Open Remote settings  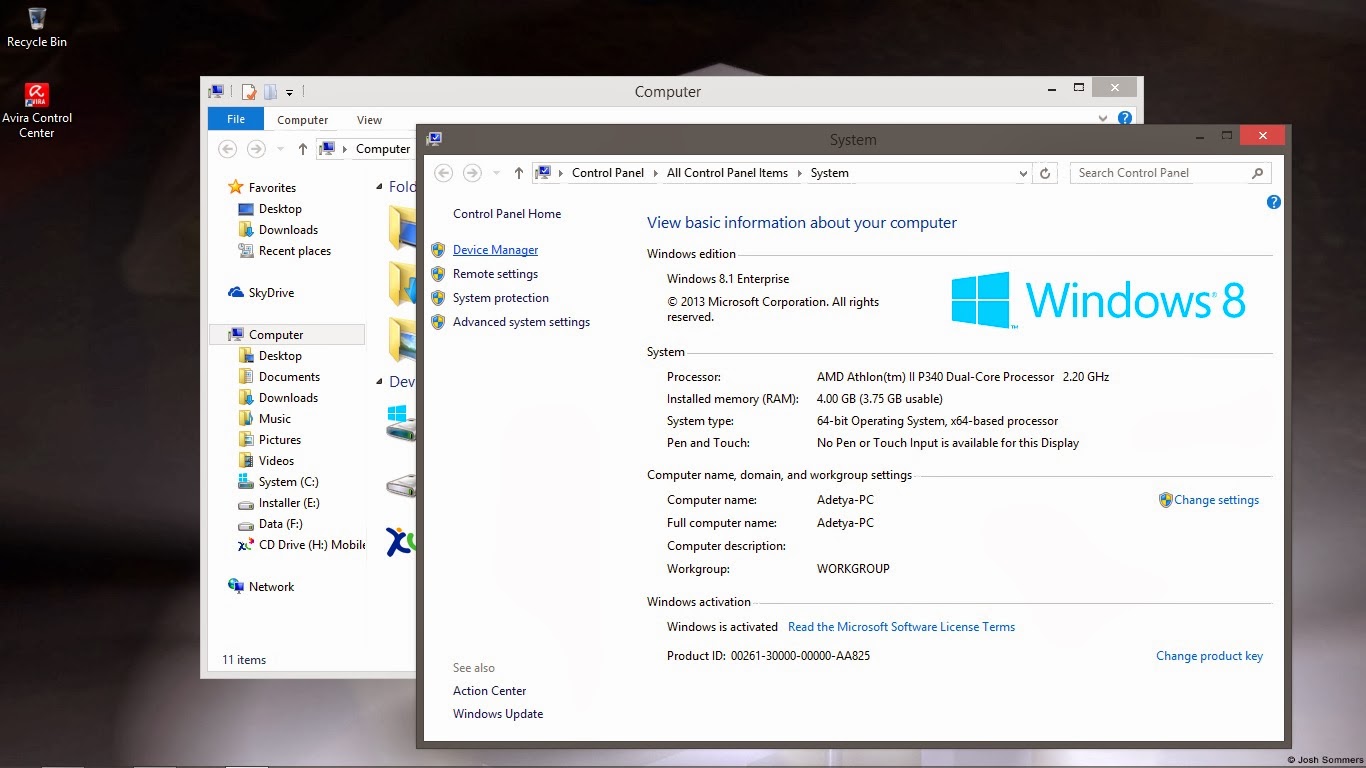(x=495, y=274)
